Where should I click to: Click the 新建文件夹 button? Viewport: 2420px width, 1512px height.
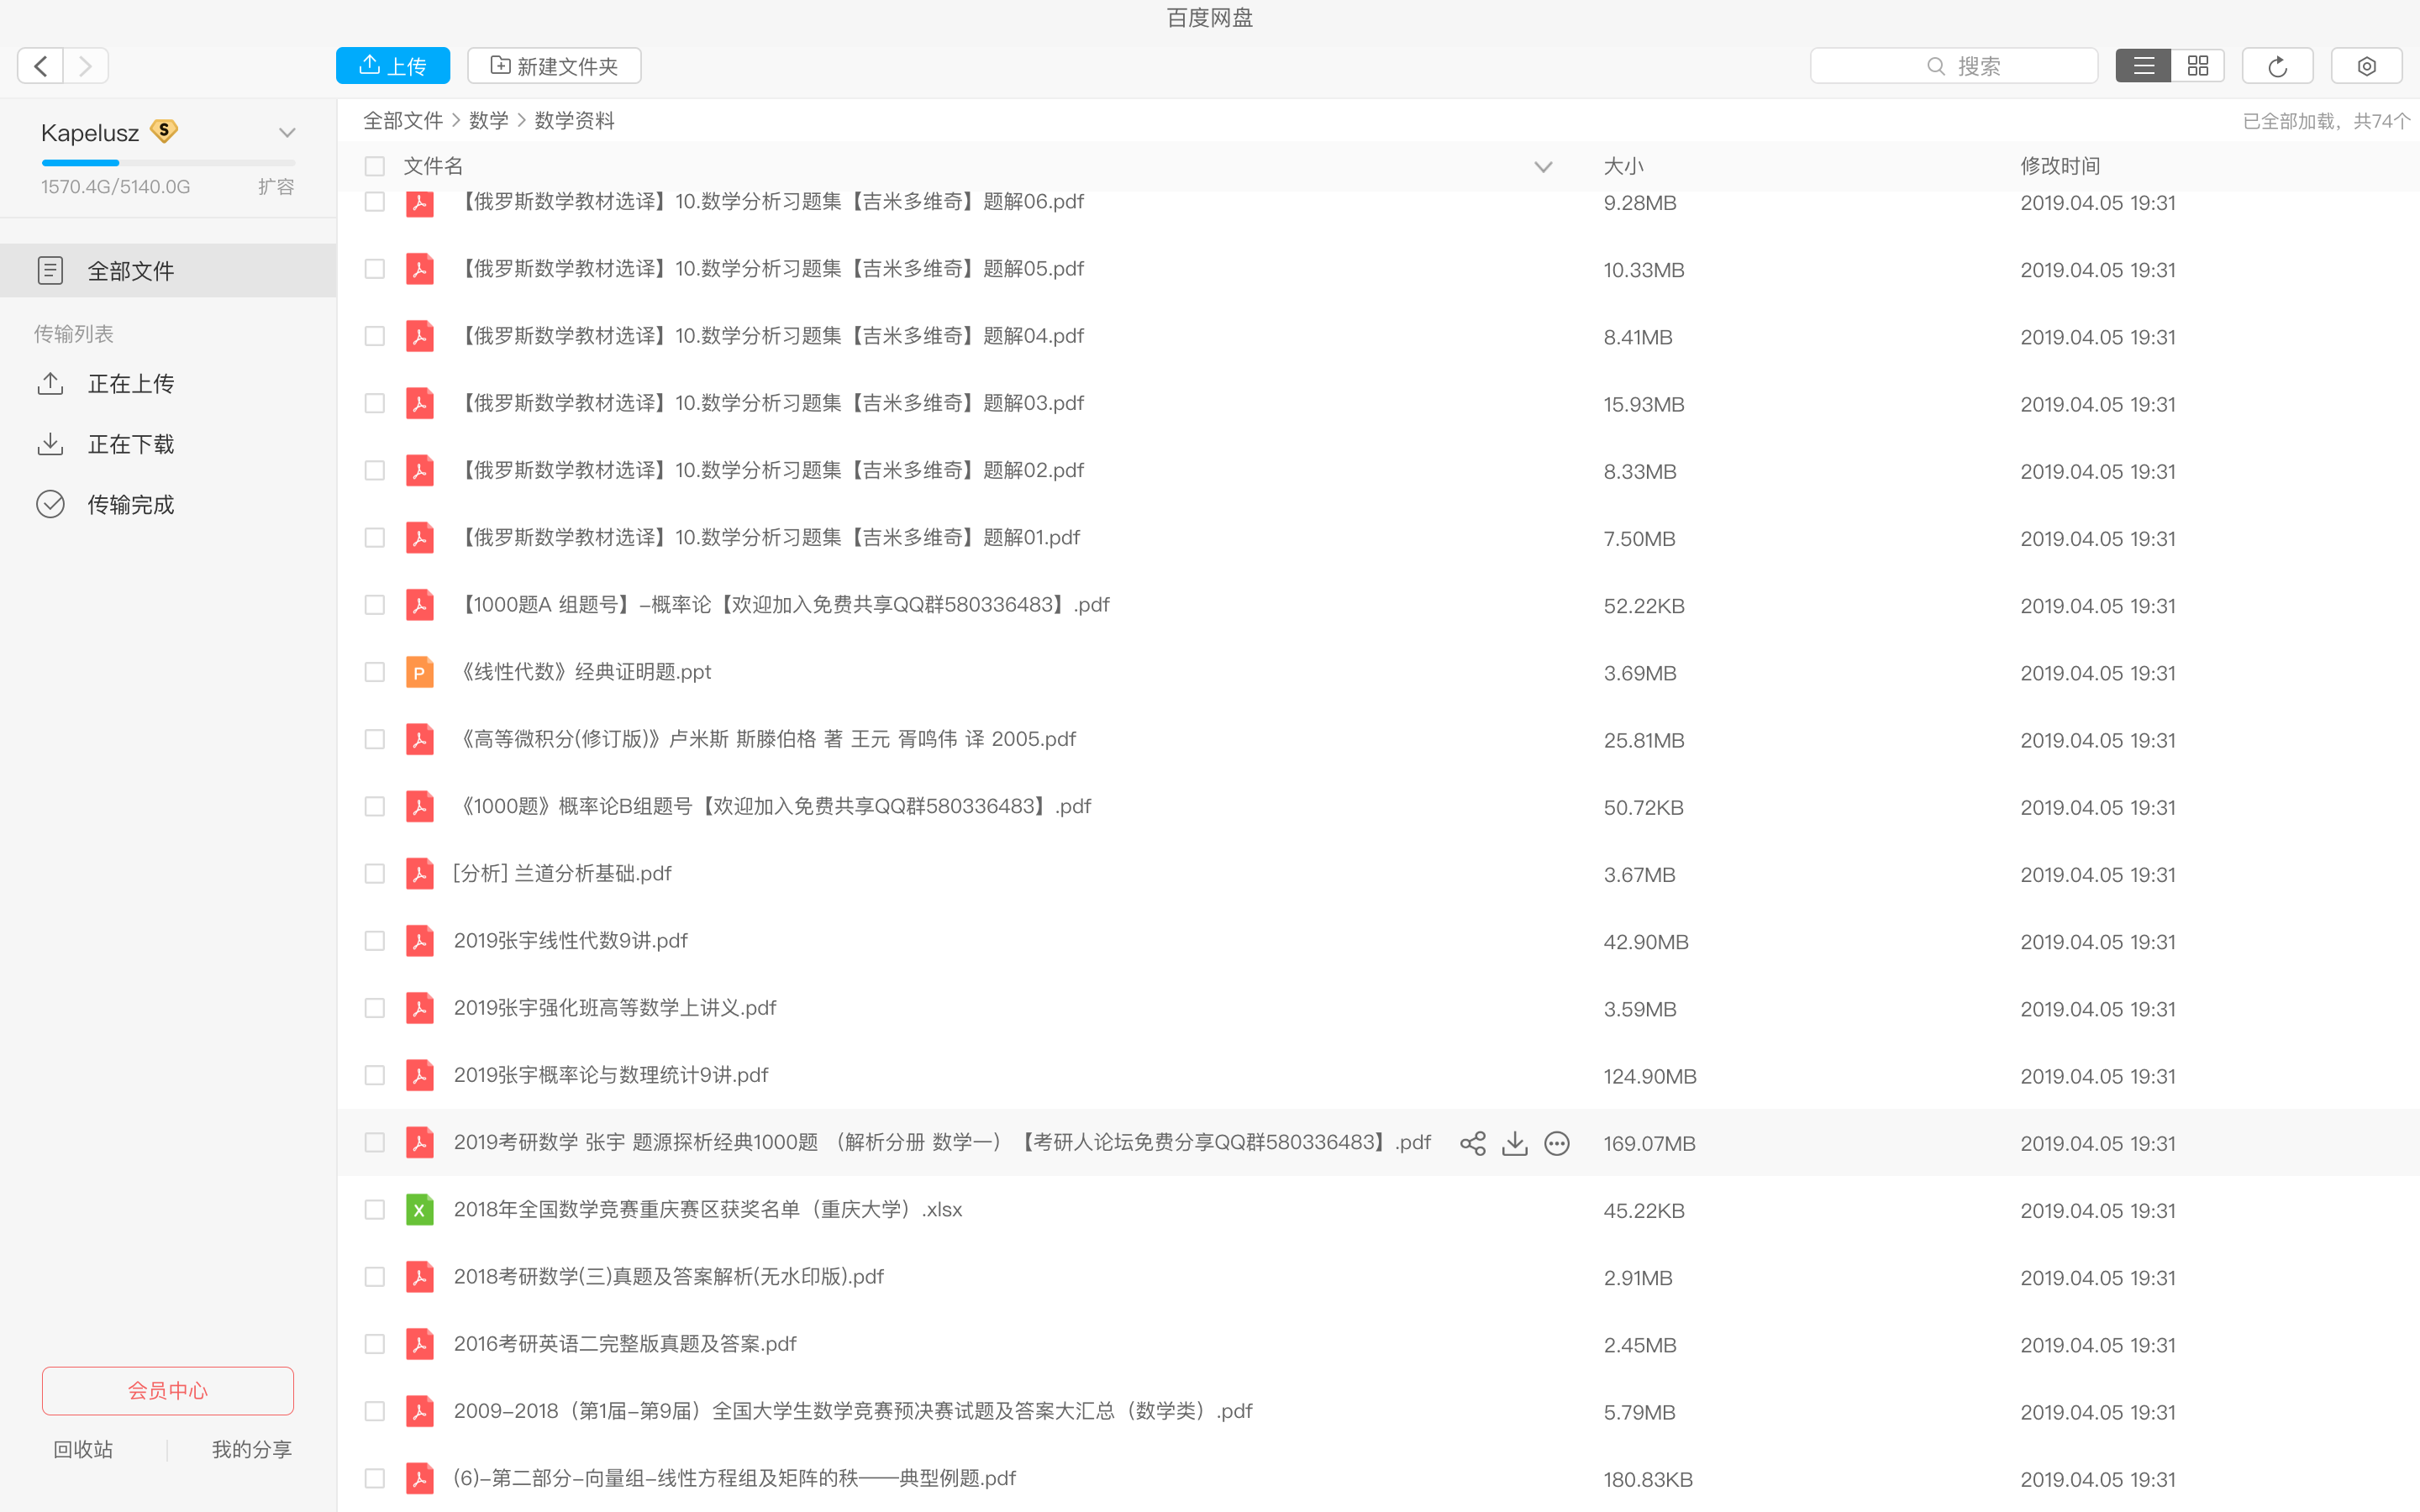coord(554,66)
